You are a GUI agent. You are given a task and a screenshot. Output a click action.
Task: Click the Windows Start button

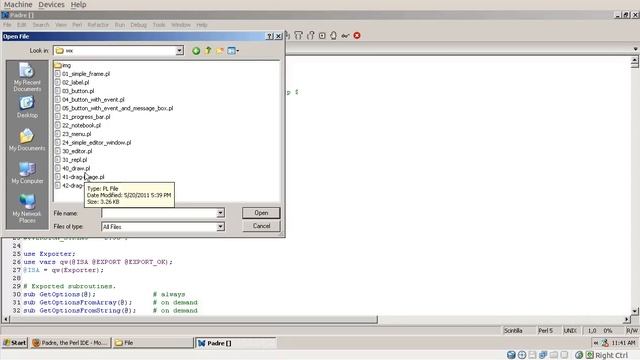click(15, 343)
